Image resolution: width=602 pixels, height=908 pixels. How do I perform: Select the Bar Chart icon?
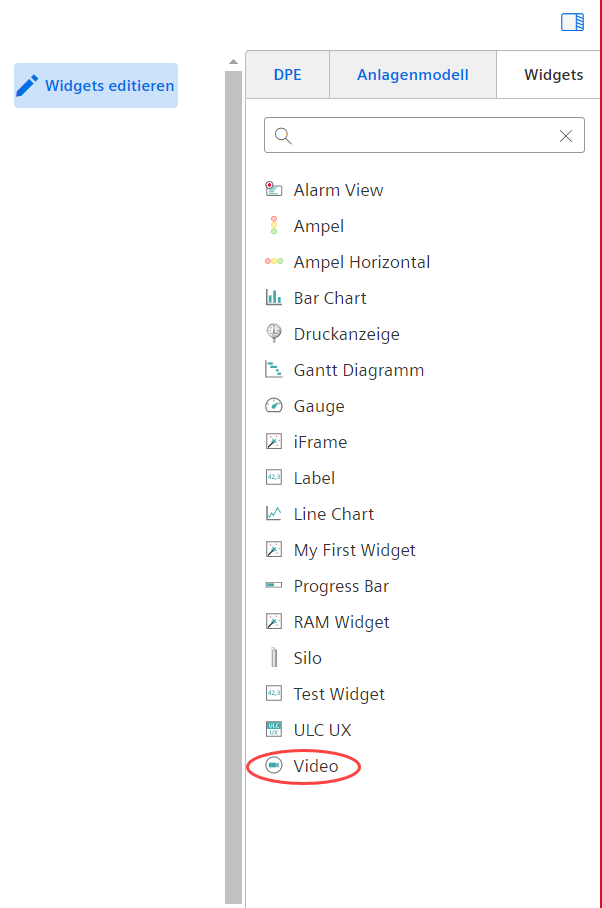click(x=273, y=298)
